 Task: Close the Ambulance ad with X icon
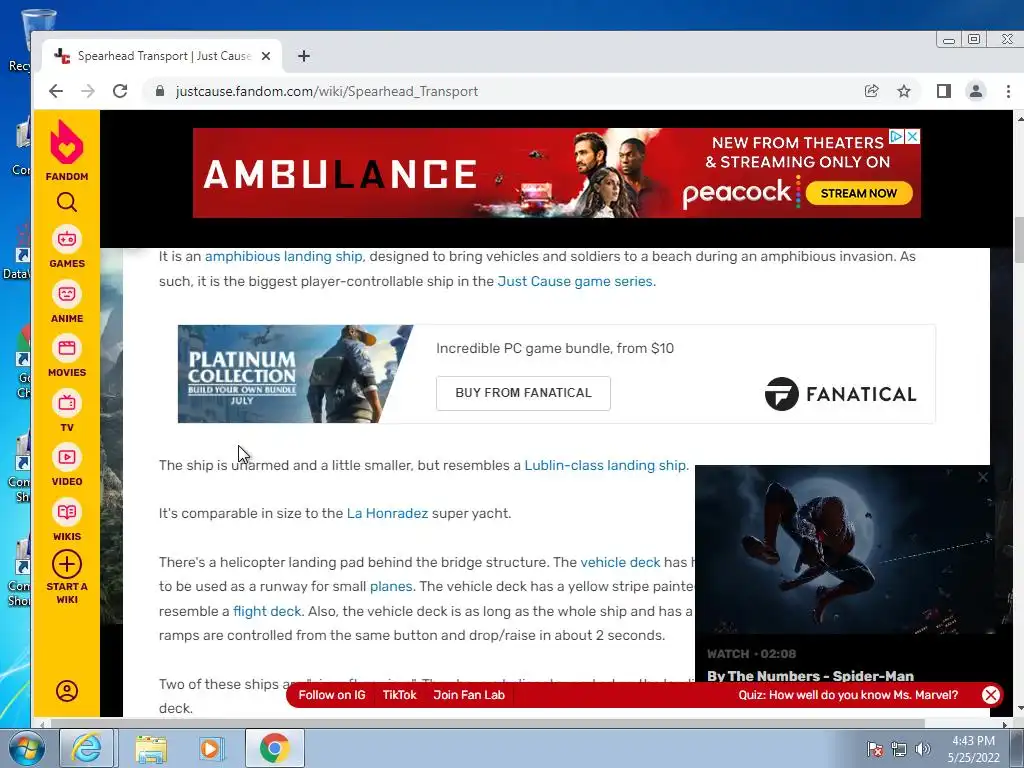coord(913,136)
